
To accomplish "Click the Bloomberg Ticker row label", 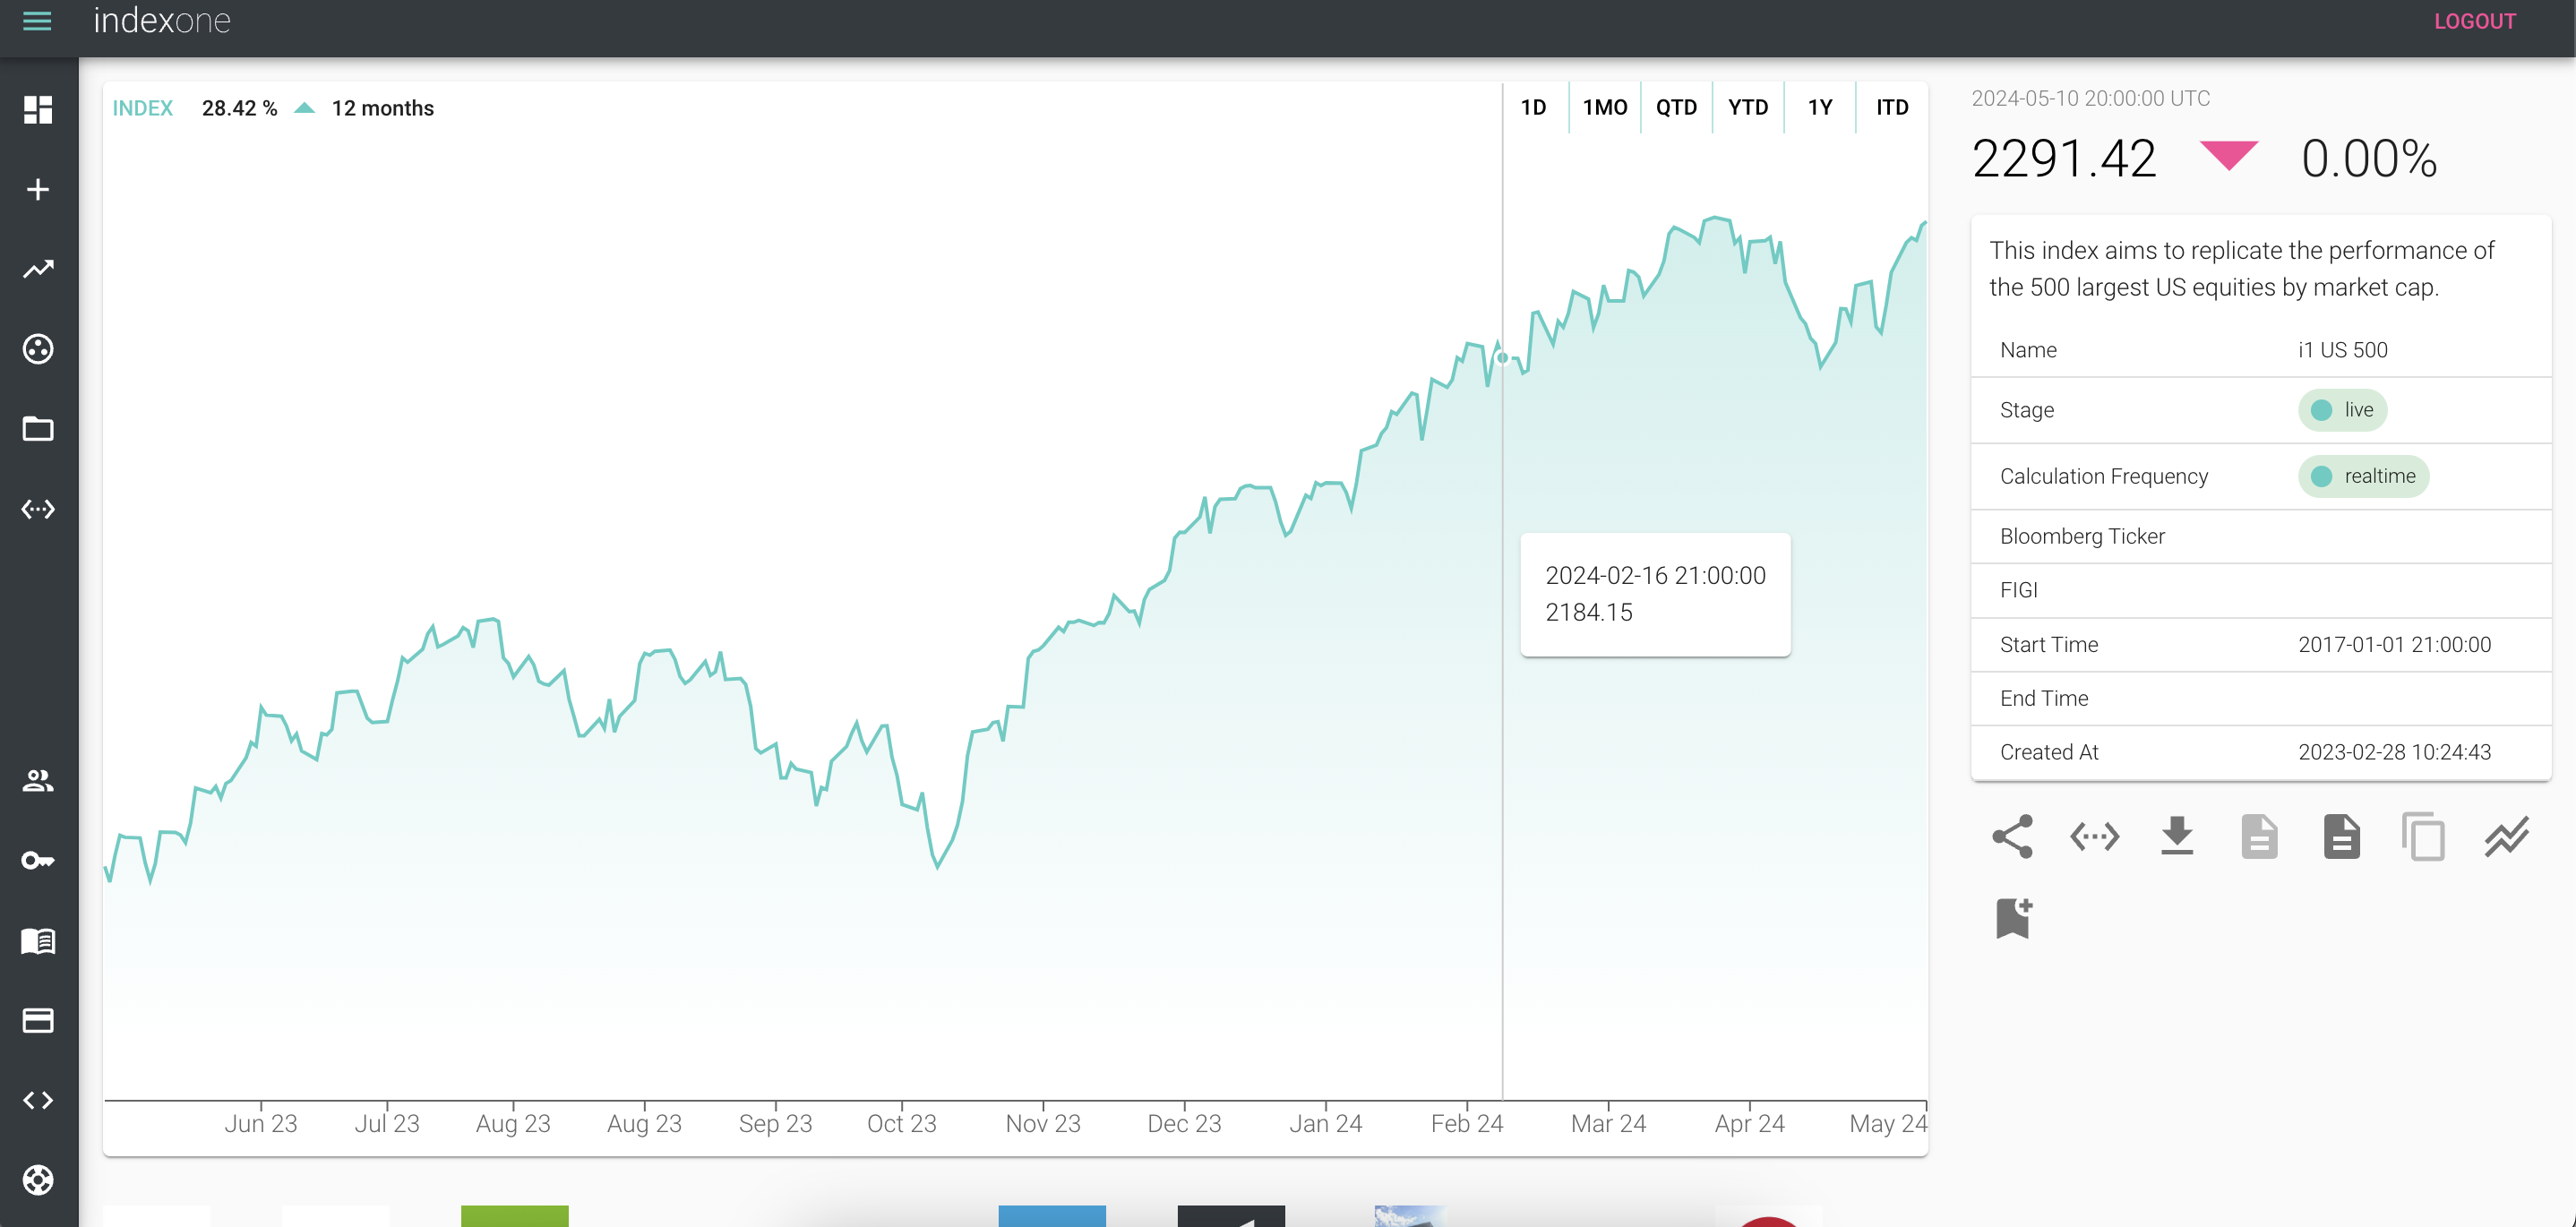I will (x=2082, y=536).
